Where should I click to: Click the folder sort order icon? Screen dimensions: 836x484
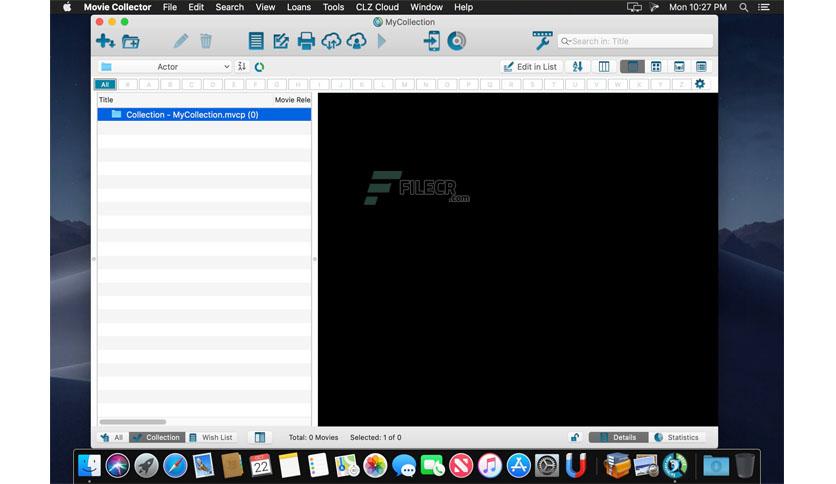click(242, 67)
